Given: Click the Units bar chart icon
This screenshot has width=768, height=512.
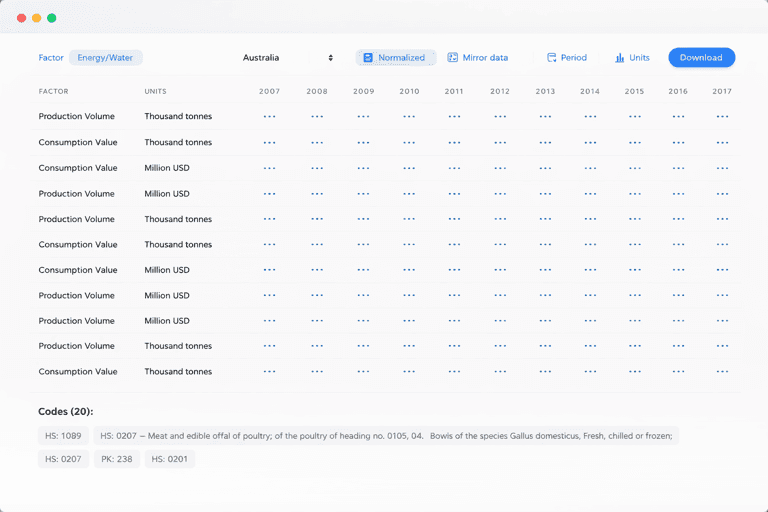Looking at the screenshot, I should tap(620, 58).
